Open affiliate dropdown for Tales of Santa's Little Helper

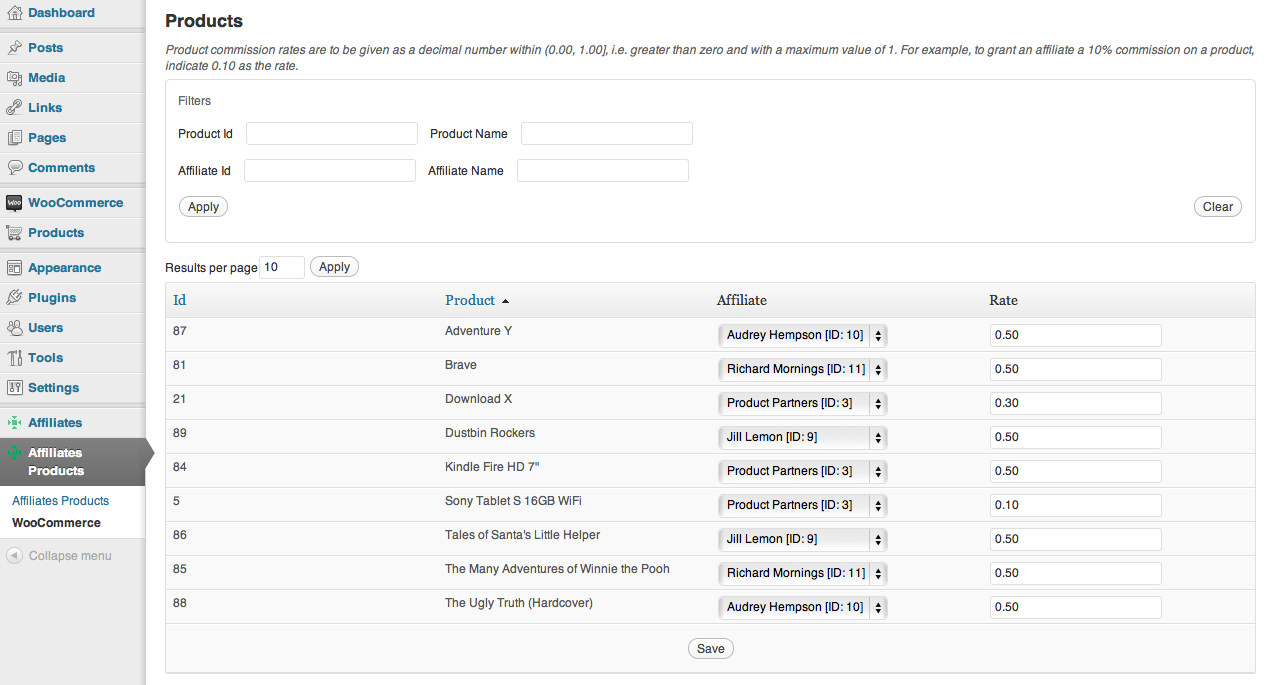coord(802,539)
